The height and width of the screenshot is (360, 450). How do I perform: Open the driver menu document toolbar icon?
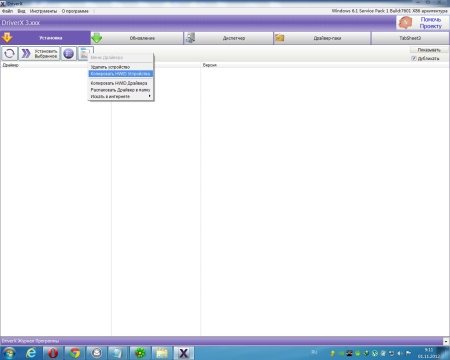point(85,53)
